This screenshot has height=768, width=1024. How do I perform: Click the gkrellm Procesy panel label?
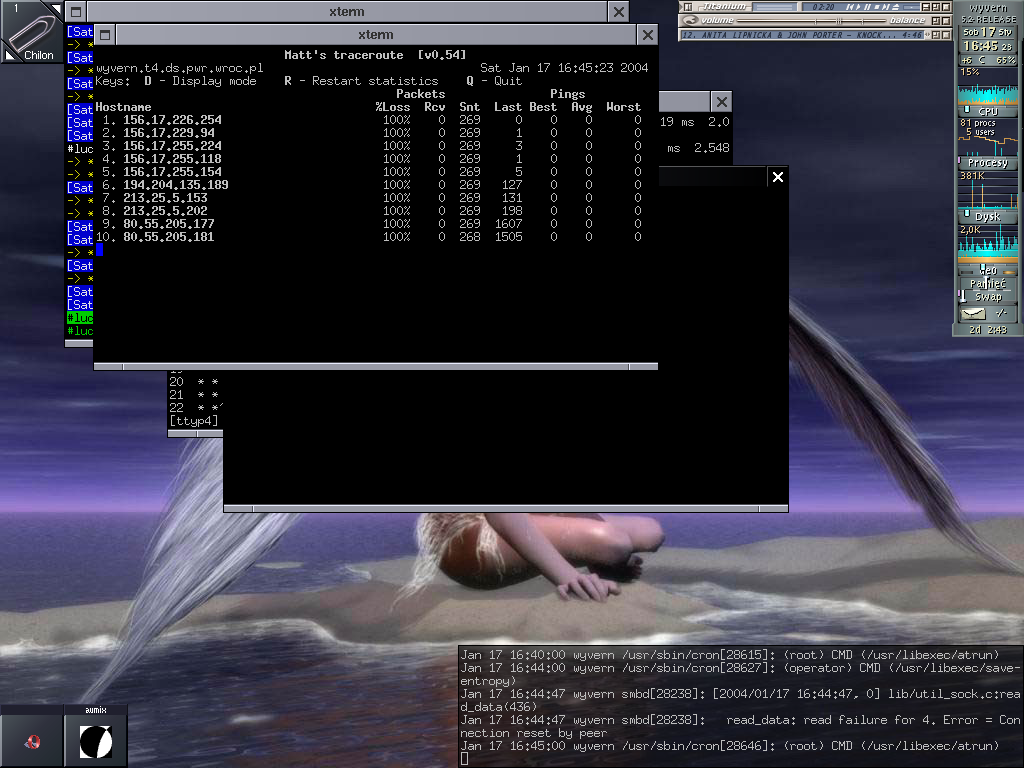tap(988, 163)
